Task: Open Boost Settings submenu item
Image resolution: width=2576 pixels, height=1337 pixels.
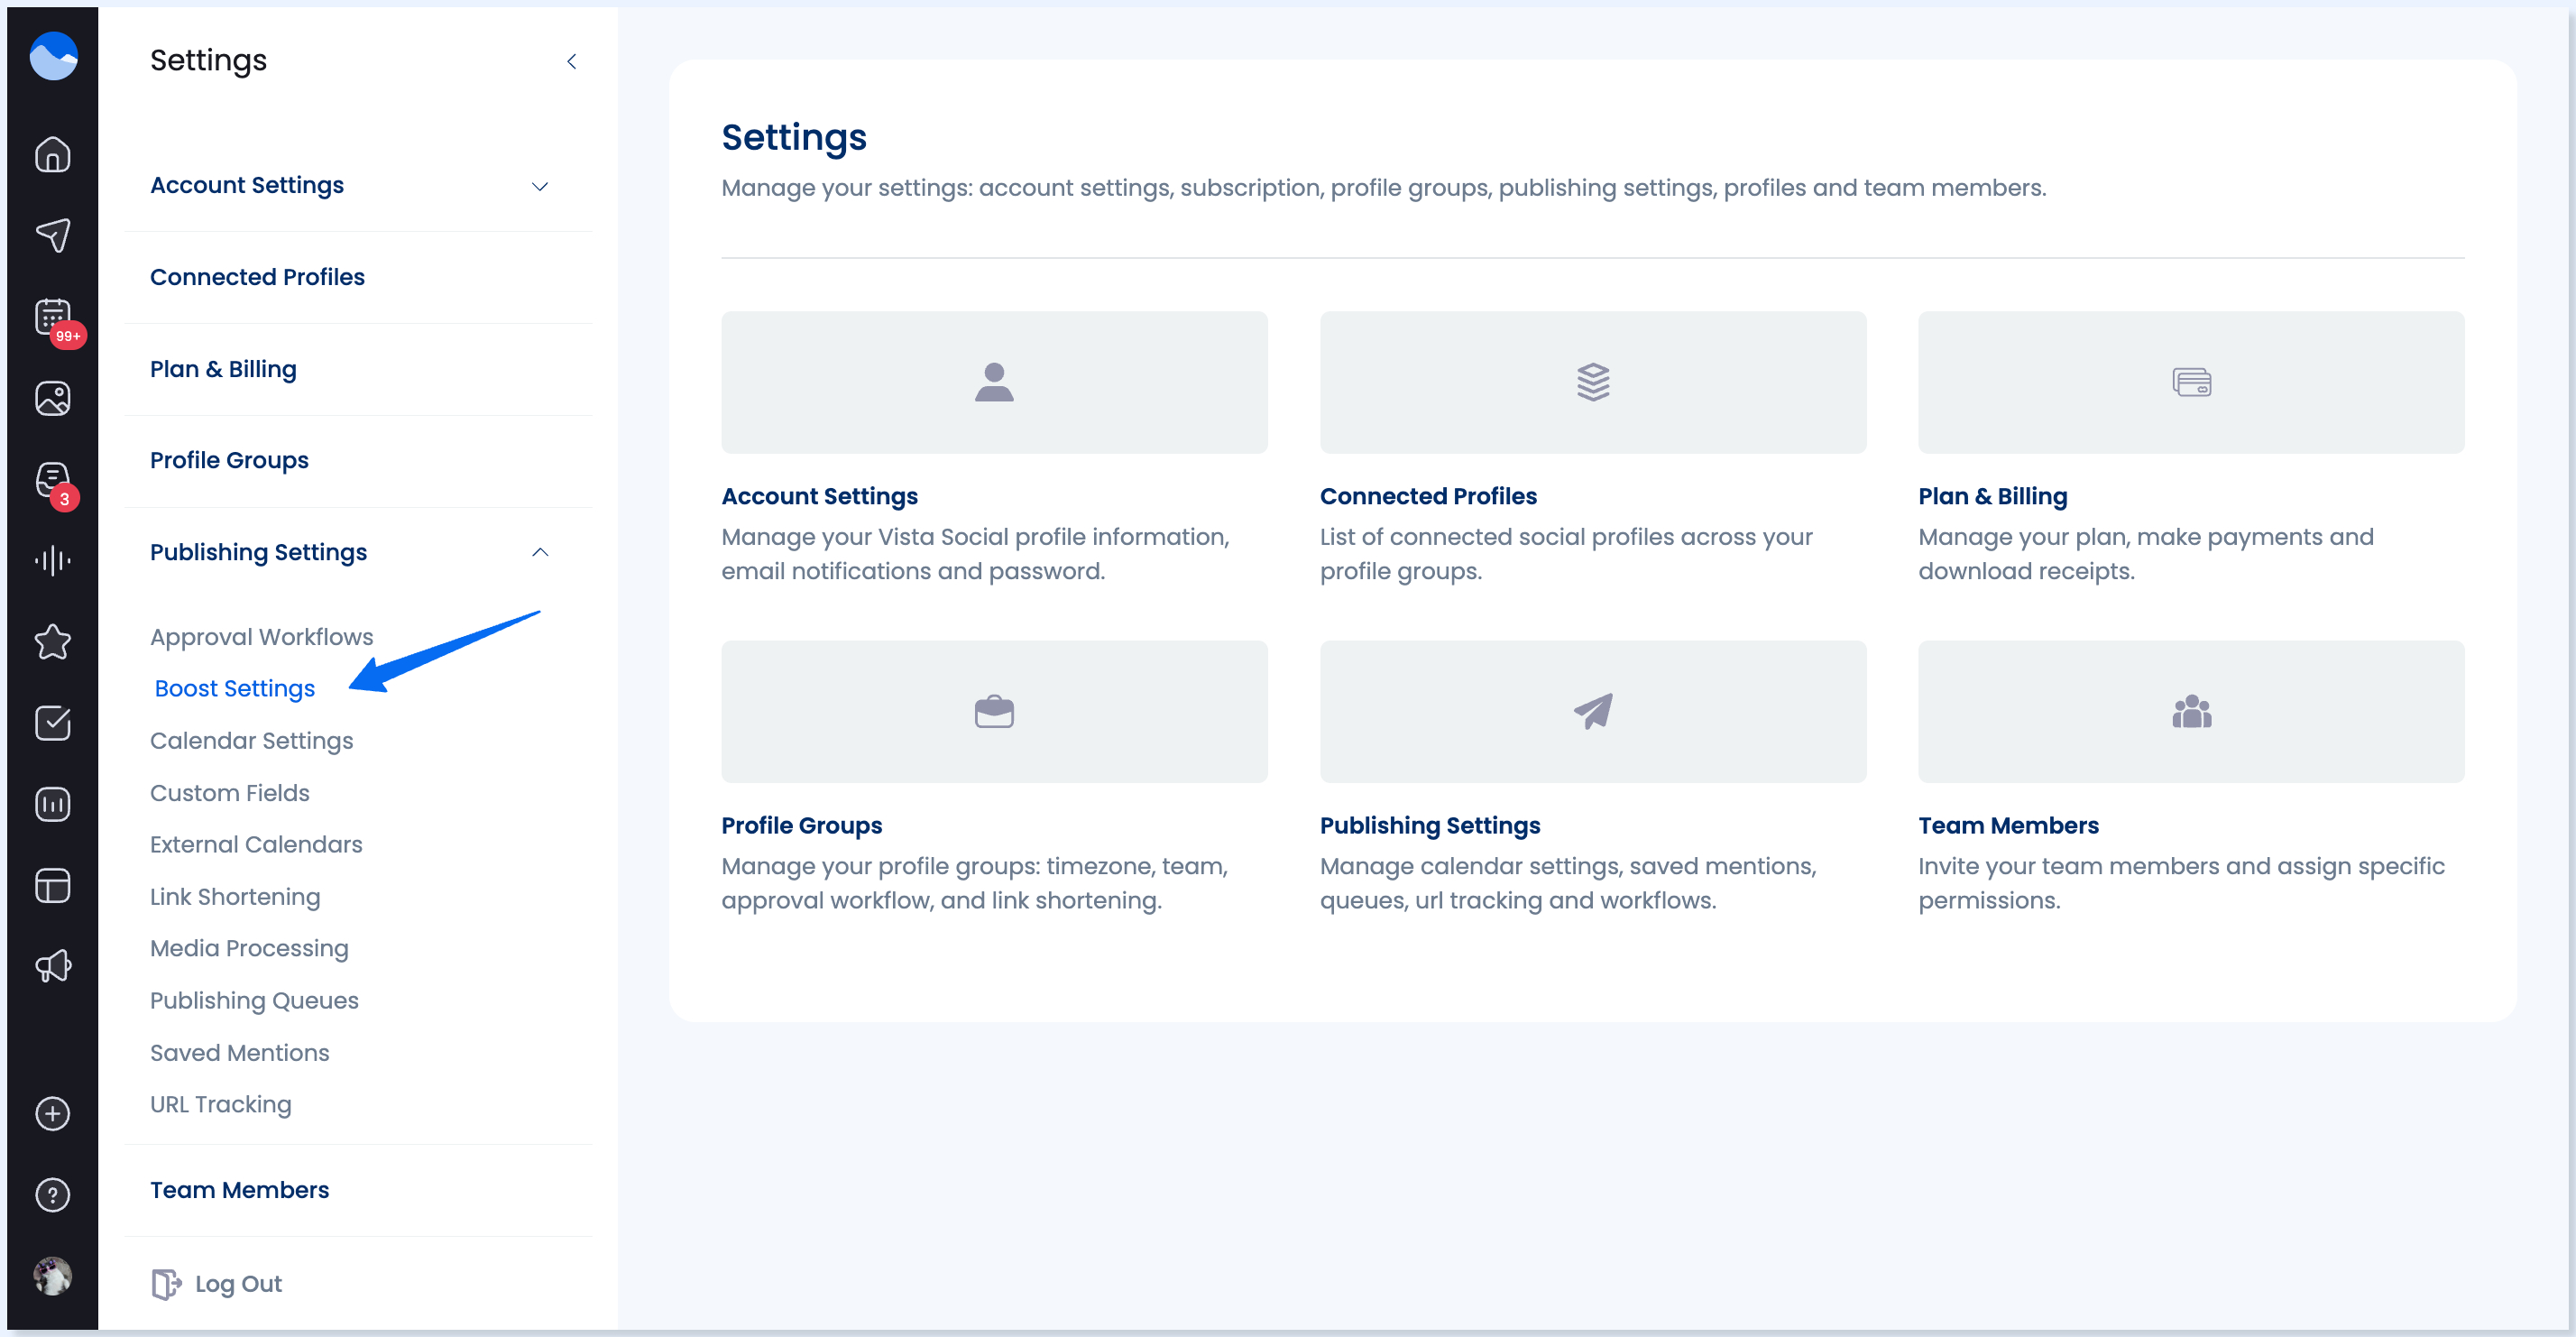Action: coord(235,689)
